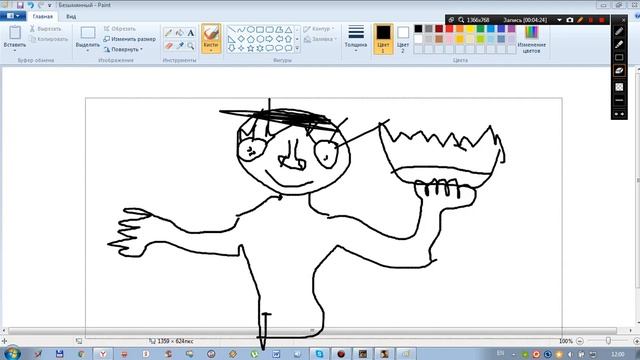The width and height of the screenshot is (640, 360).
Task: Choose the Five-point star shape
Action: [250, 48]
